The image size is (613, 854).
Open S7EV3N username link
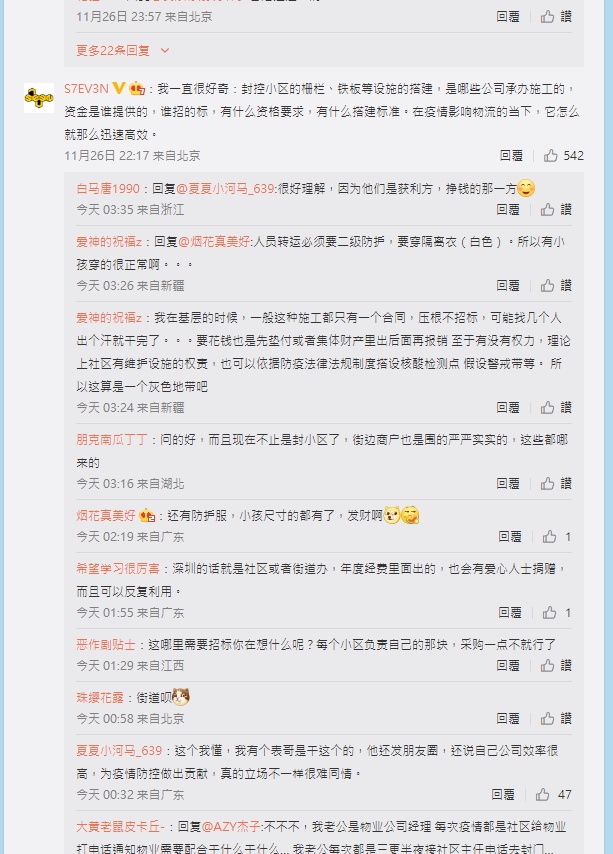click(x=87, y=89)
